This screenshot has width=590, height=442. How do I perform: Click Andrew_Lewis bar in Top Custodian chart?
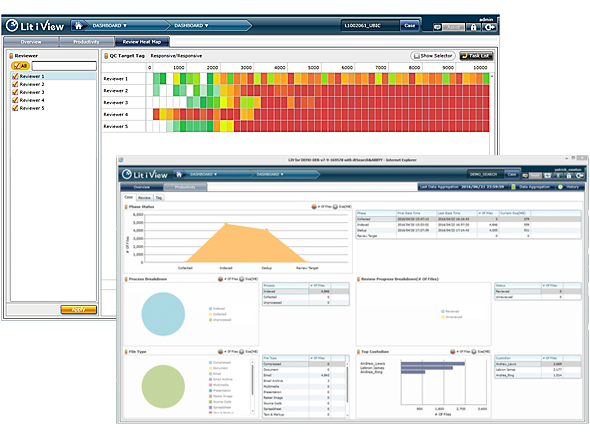point(433,363)
